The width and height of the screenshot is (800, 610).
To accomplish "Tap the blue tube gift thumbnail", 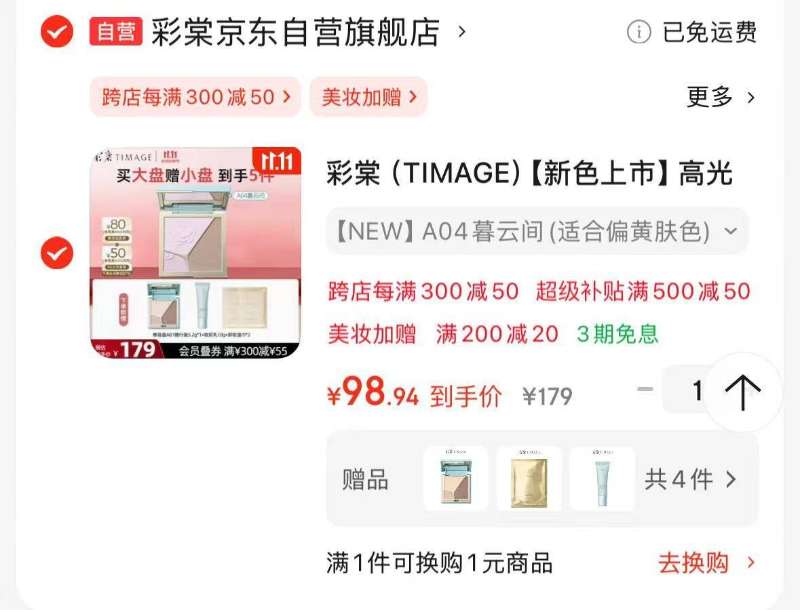I will coord(602,479).
